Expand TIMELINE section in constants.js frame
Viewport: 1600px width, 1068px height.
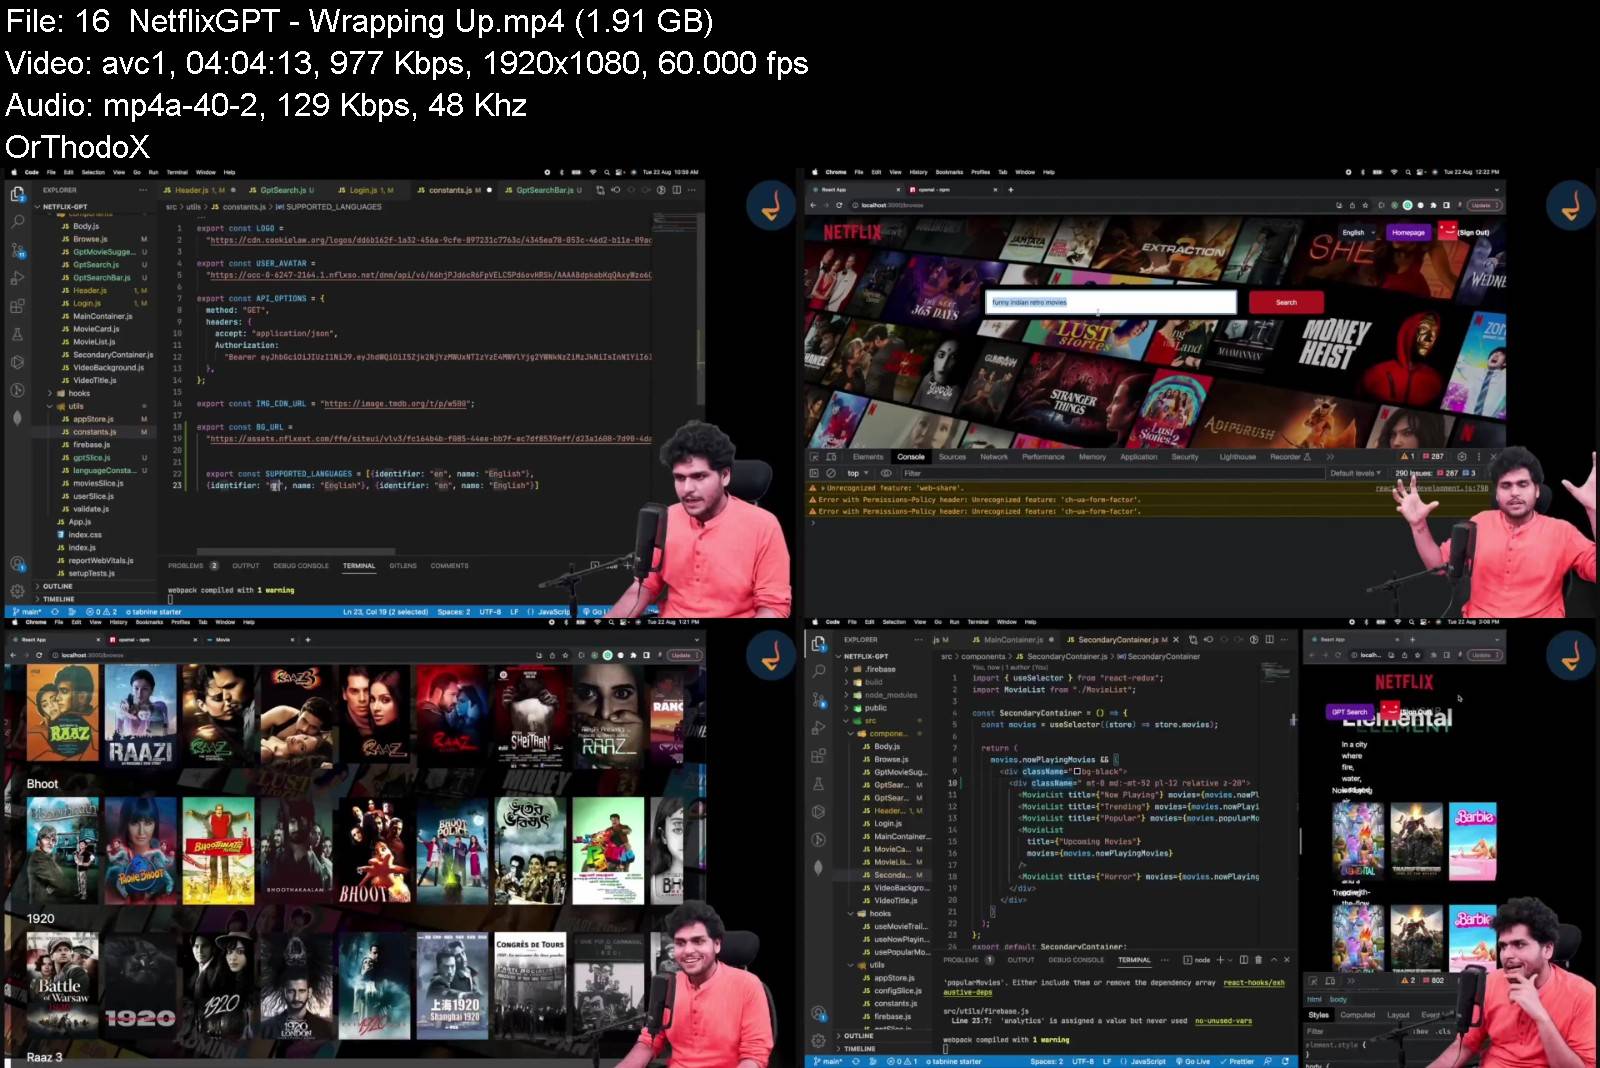coord(57,599)
